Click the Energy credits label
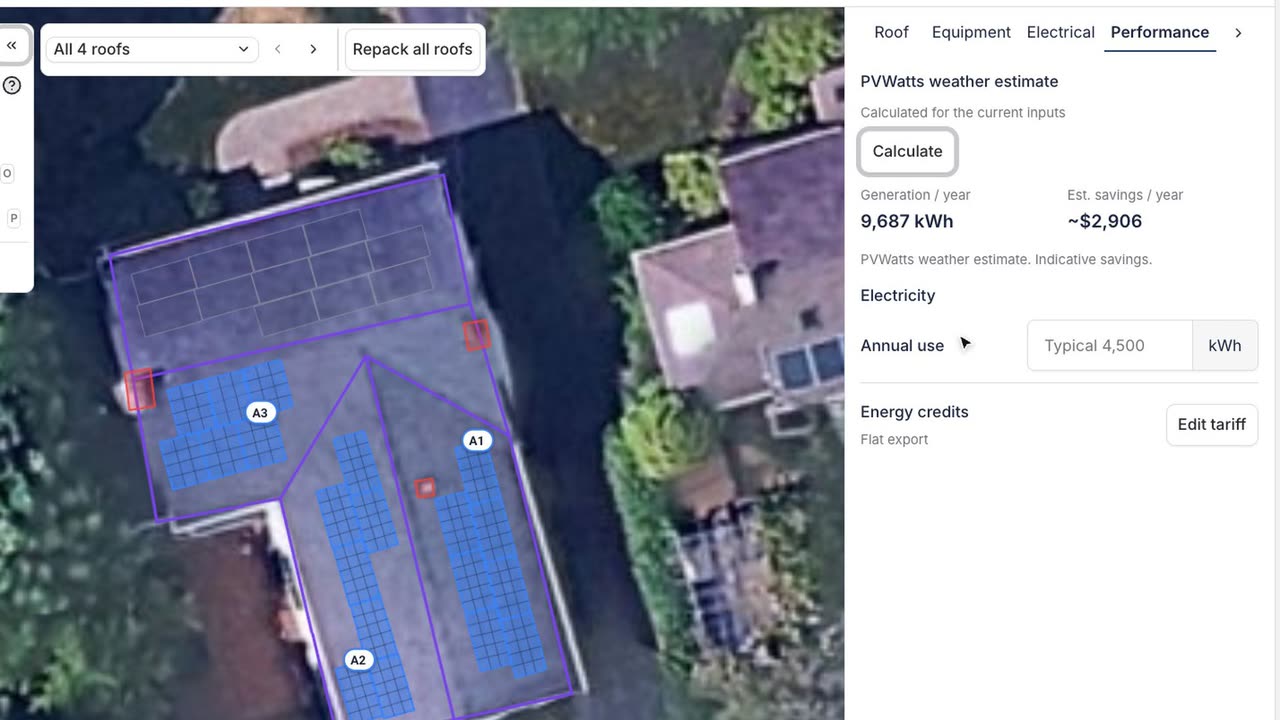Viewport: 1280px width, 720px height. coord(914,412)
